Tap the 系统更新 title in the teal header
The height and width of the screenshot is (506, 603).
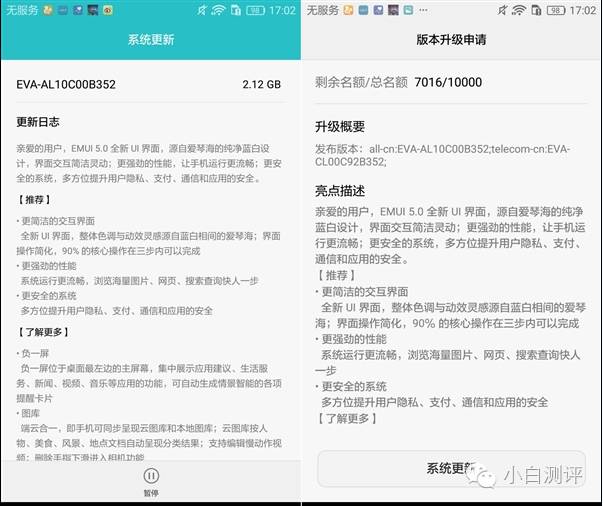tap(151, 40)
